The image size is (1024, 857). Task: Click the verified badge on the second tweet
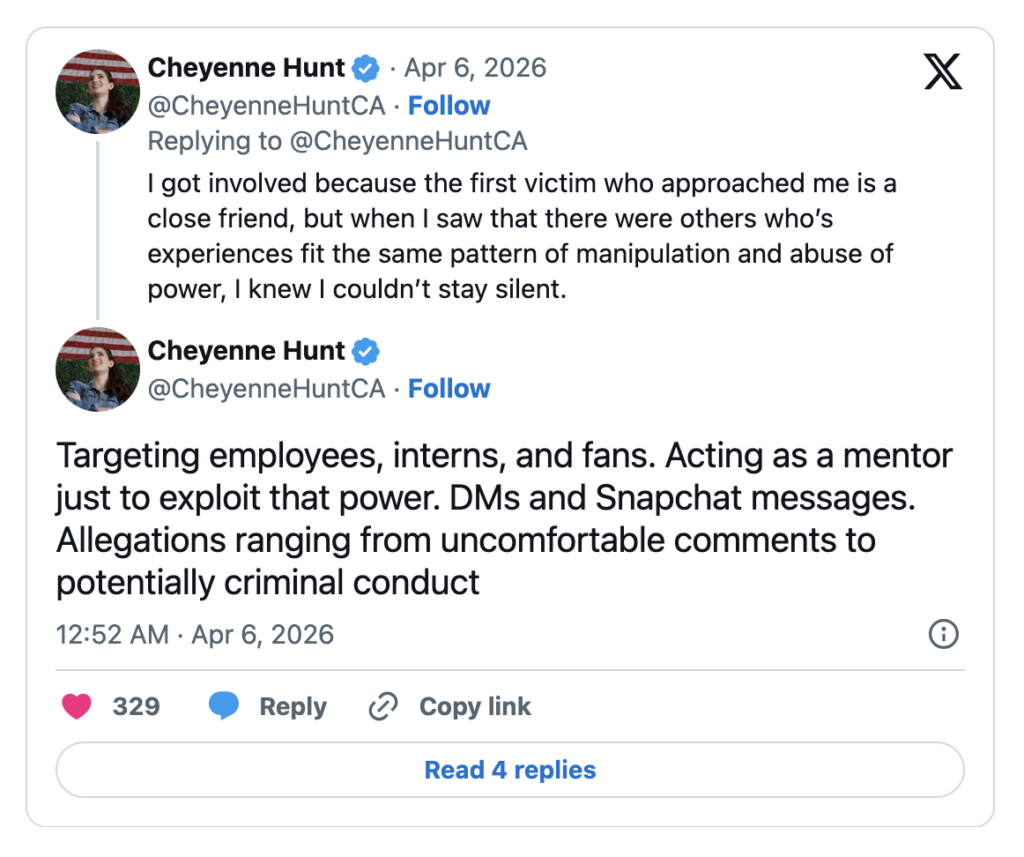pyautogui.click(x=365, y=351)
